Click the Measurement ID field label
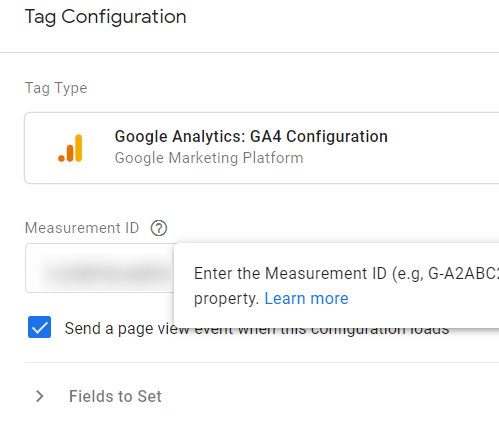Viewport: 499px width, 427px height. pyautogui.click(x=82, y=228)
